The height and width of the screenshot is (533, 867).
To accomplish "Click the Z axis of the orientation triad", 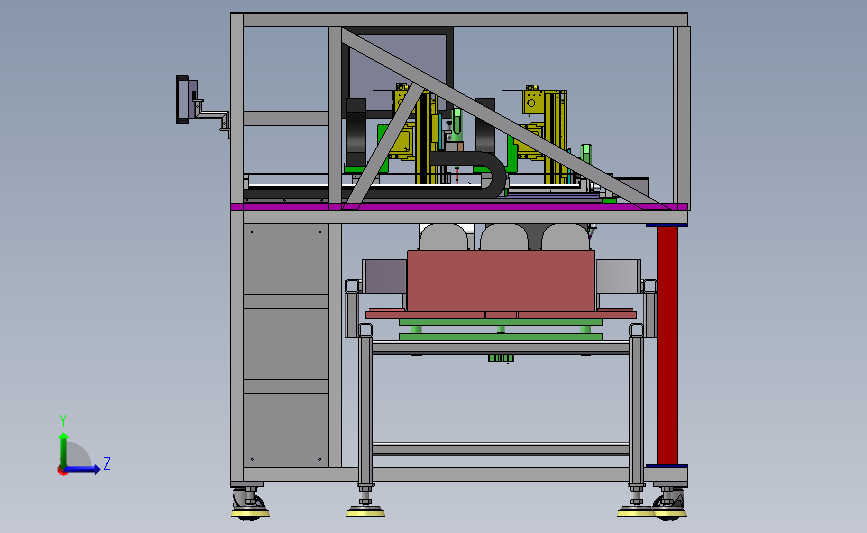I will [81, 469].
